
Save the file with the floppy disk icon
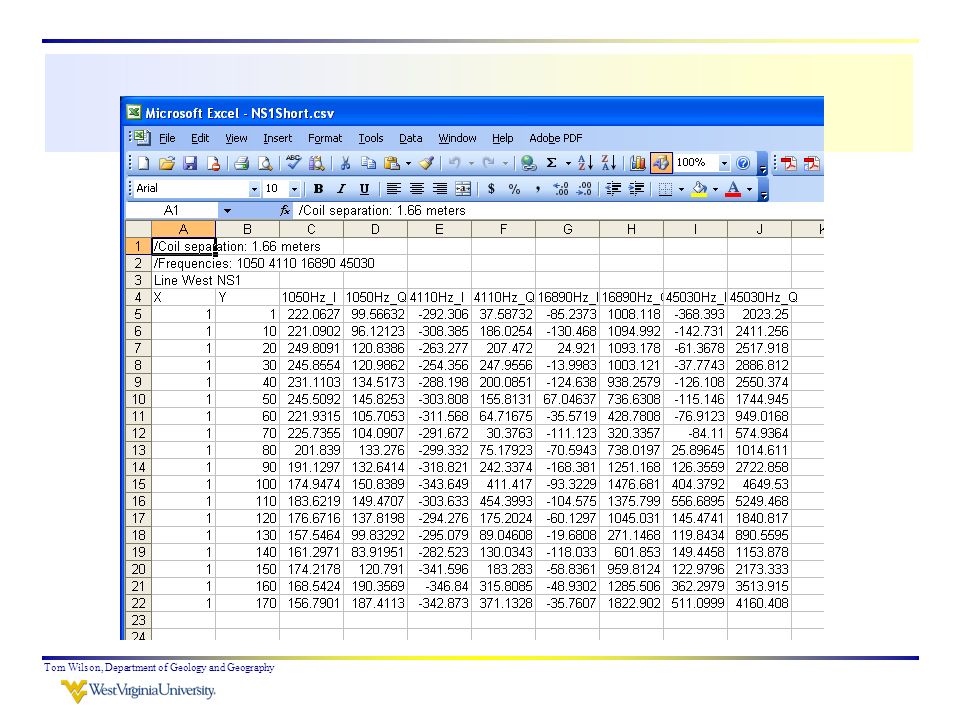point(190,163)
